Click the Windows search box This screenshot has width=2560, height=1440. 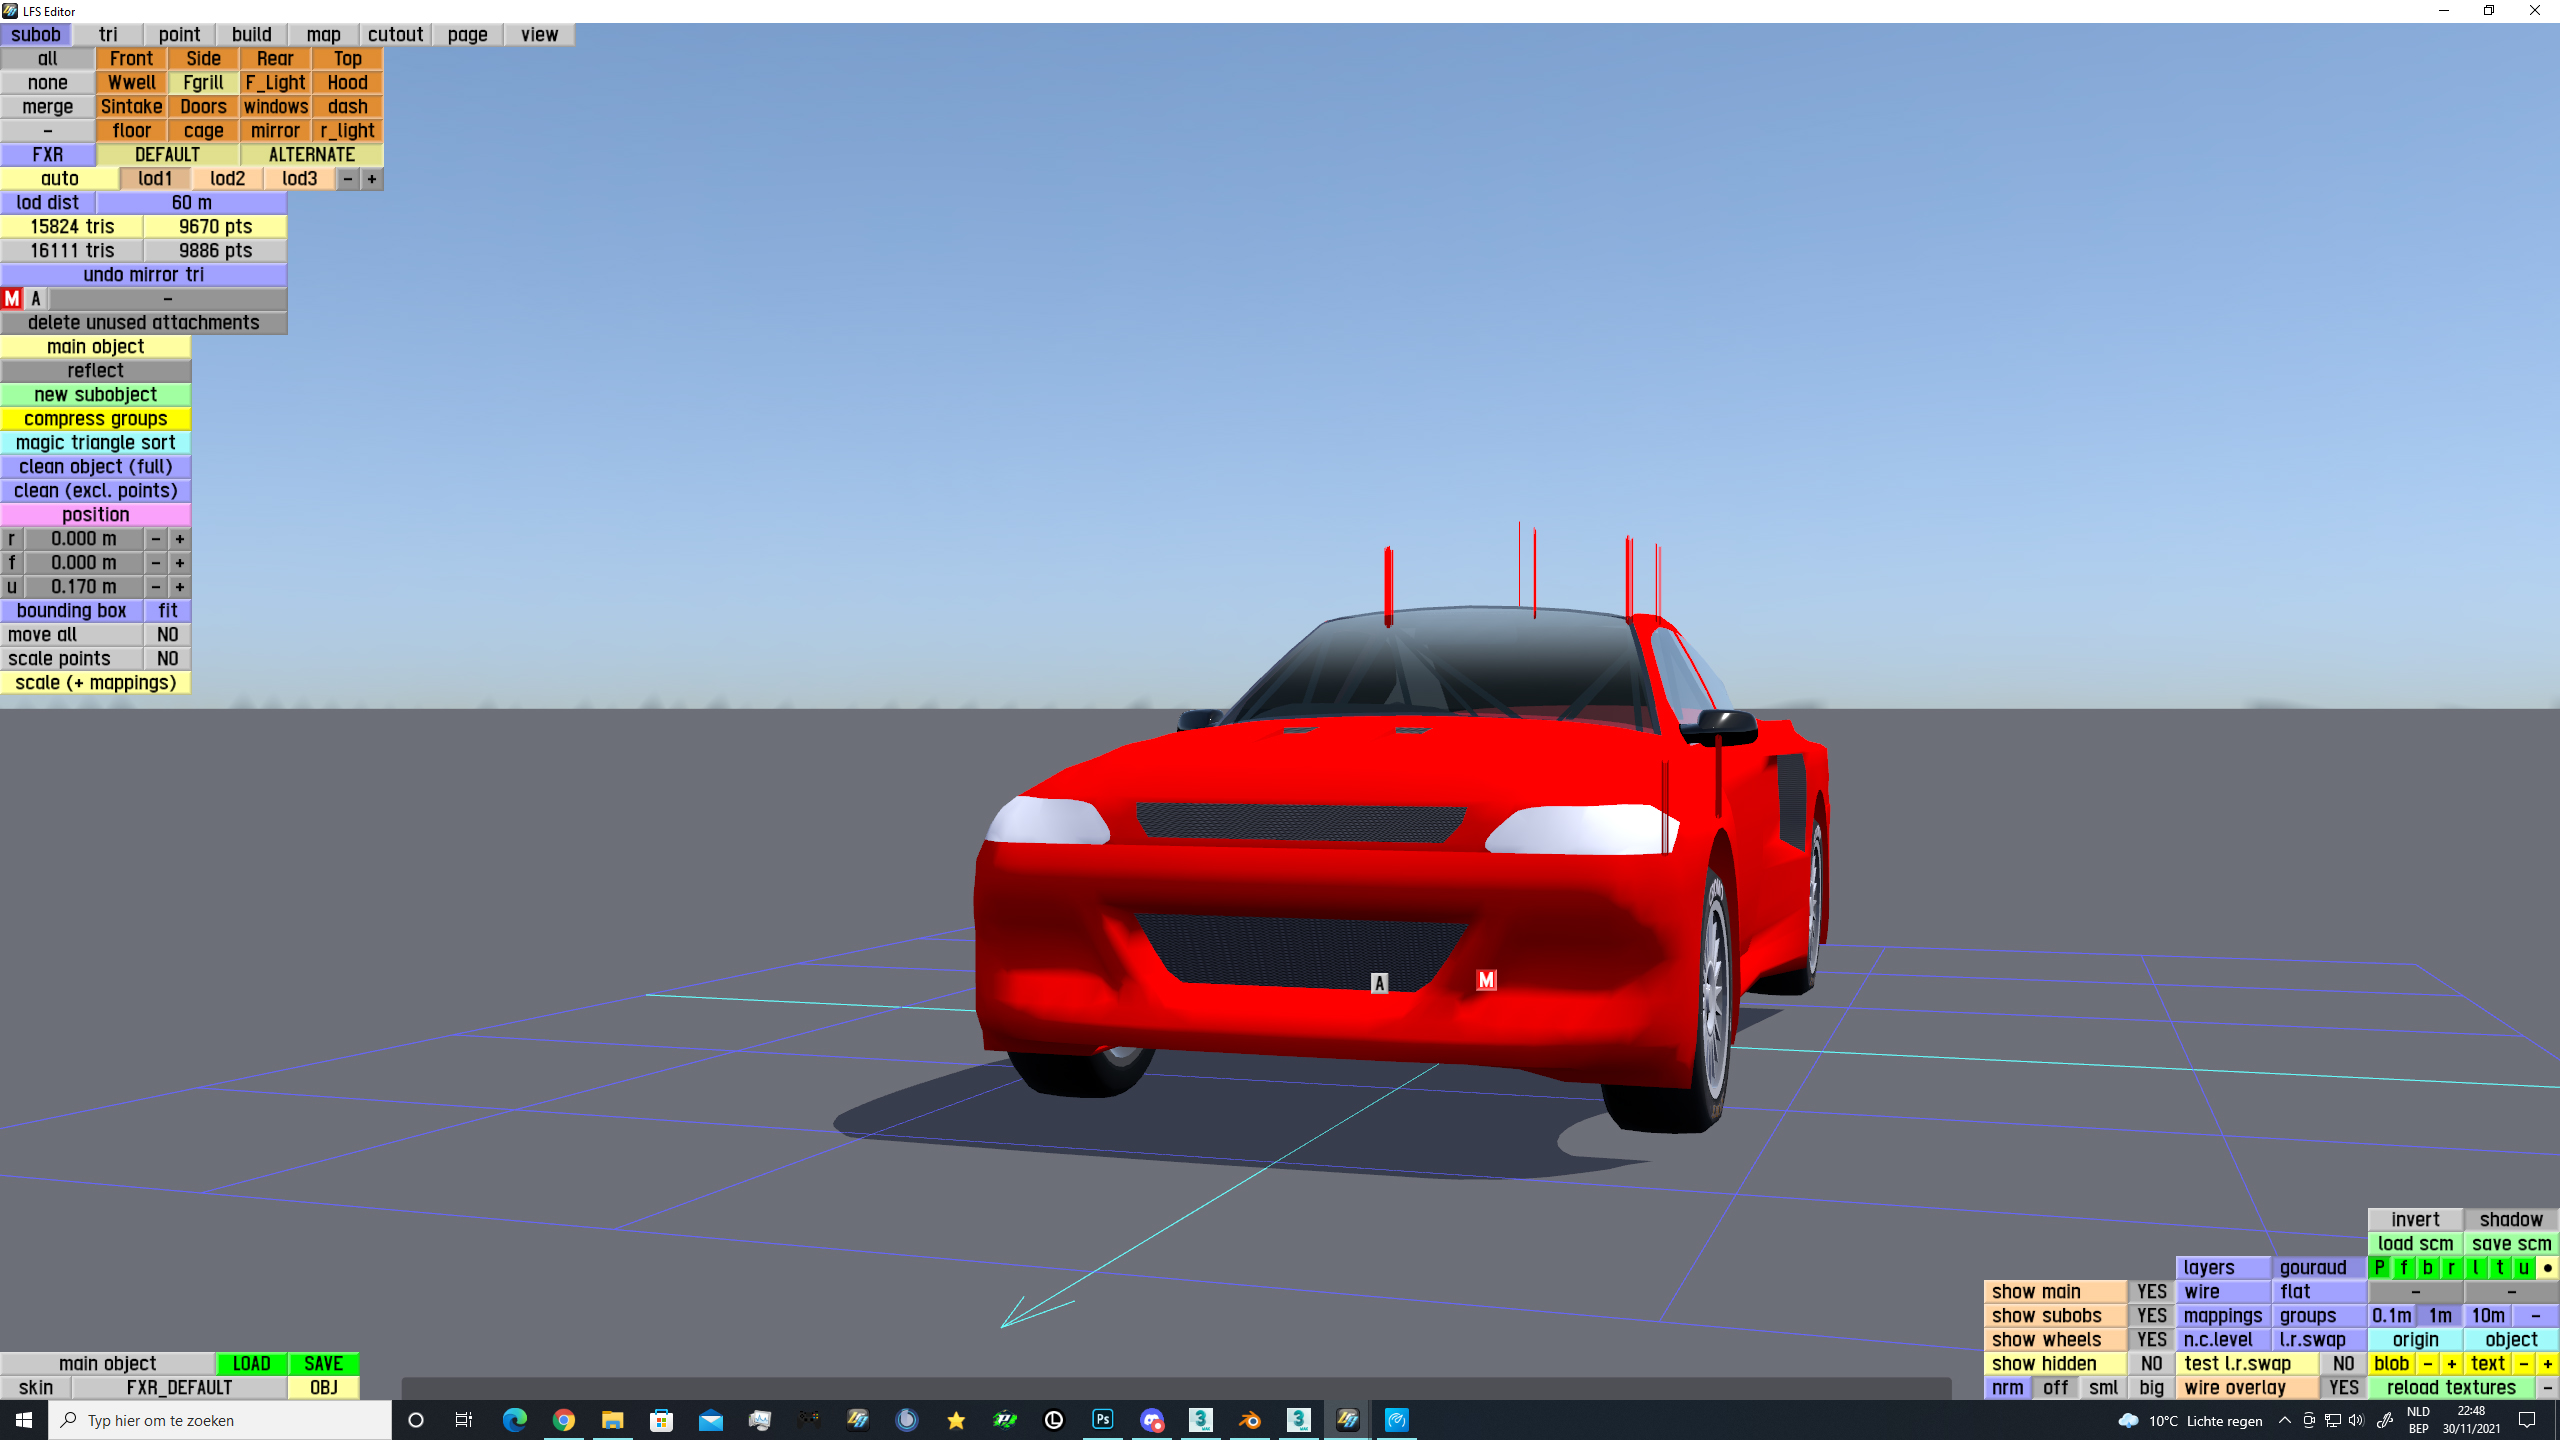coord(220,1420)
